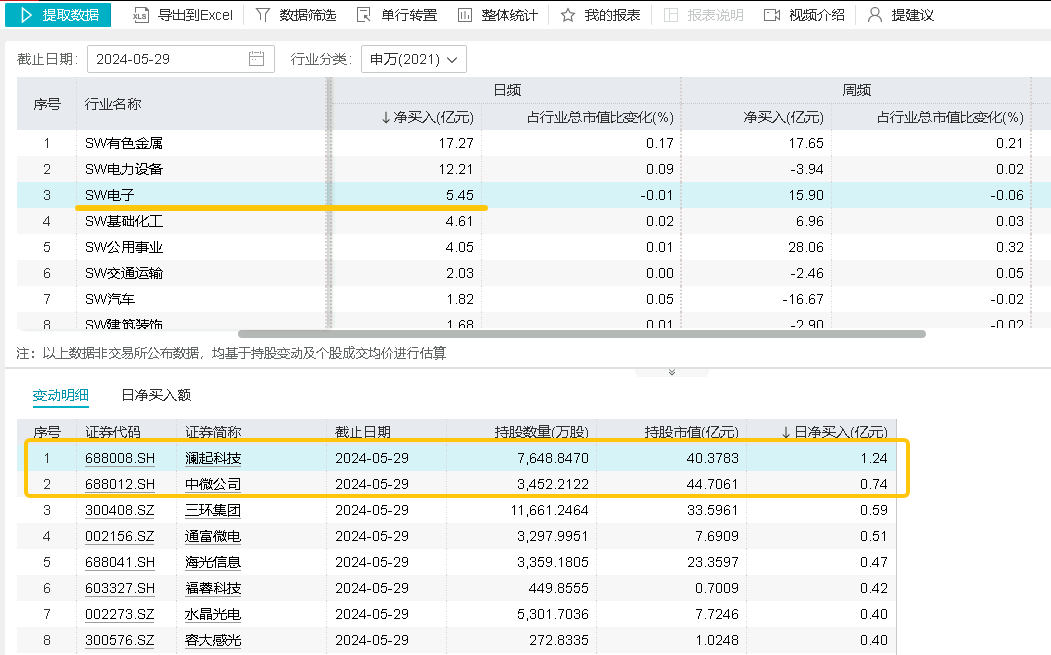This screenshot has height=655, width=1051.
Task: Select the SW公用事业 industry row
Action: click(x=534, y=247)
